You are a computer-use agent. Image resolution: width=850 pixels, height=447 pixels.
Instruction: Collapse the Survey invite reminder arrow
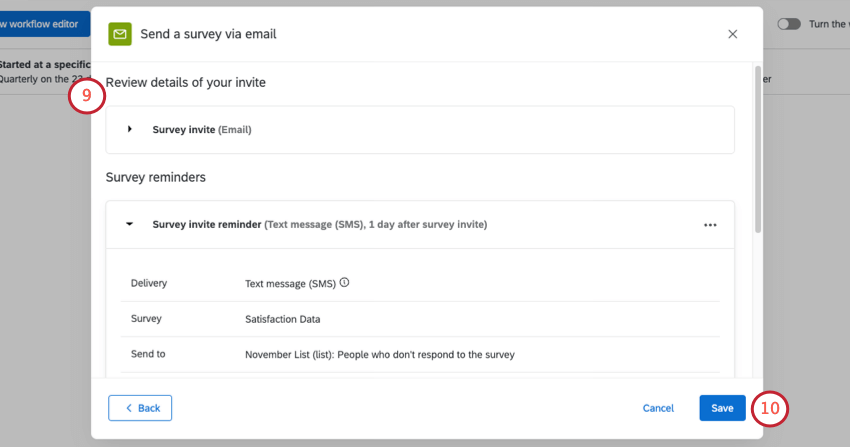[x=130, y=225]
